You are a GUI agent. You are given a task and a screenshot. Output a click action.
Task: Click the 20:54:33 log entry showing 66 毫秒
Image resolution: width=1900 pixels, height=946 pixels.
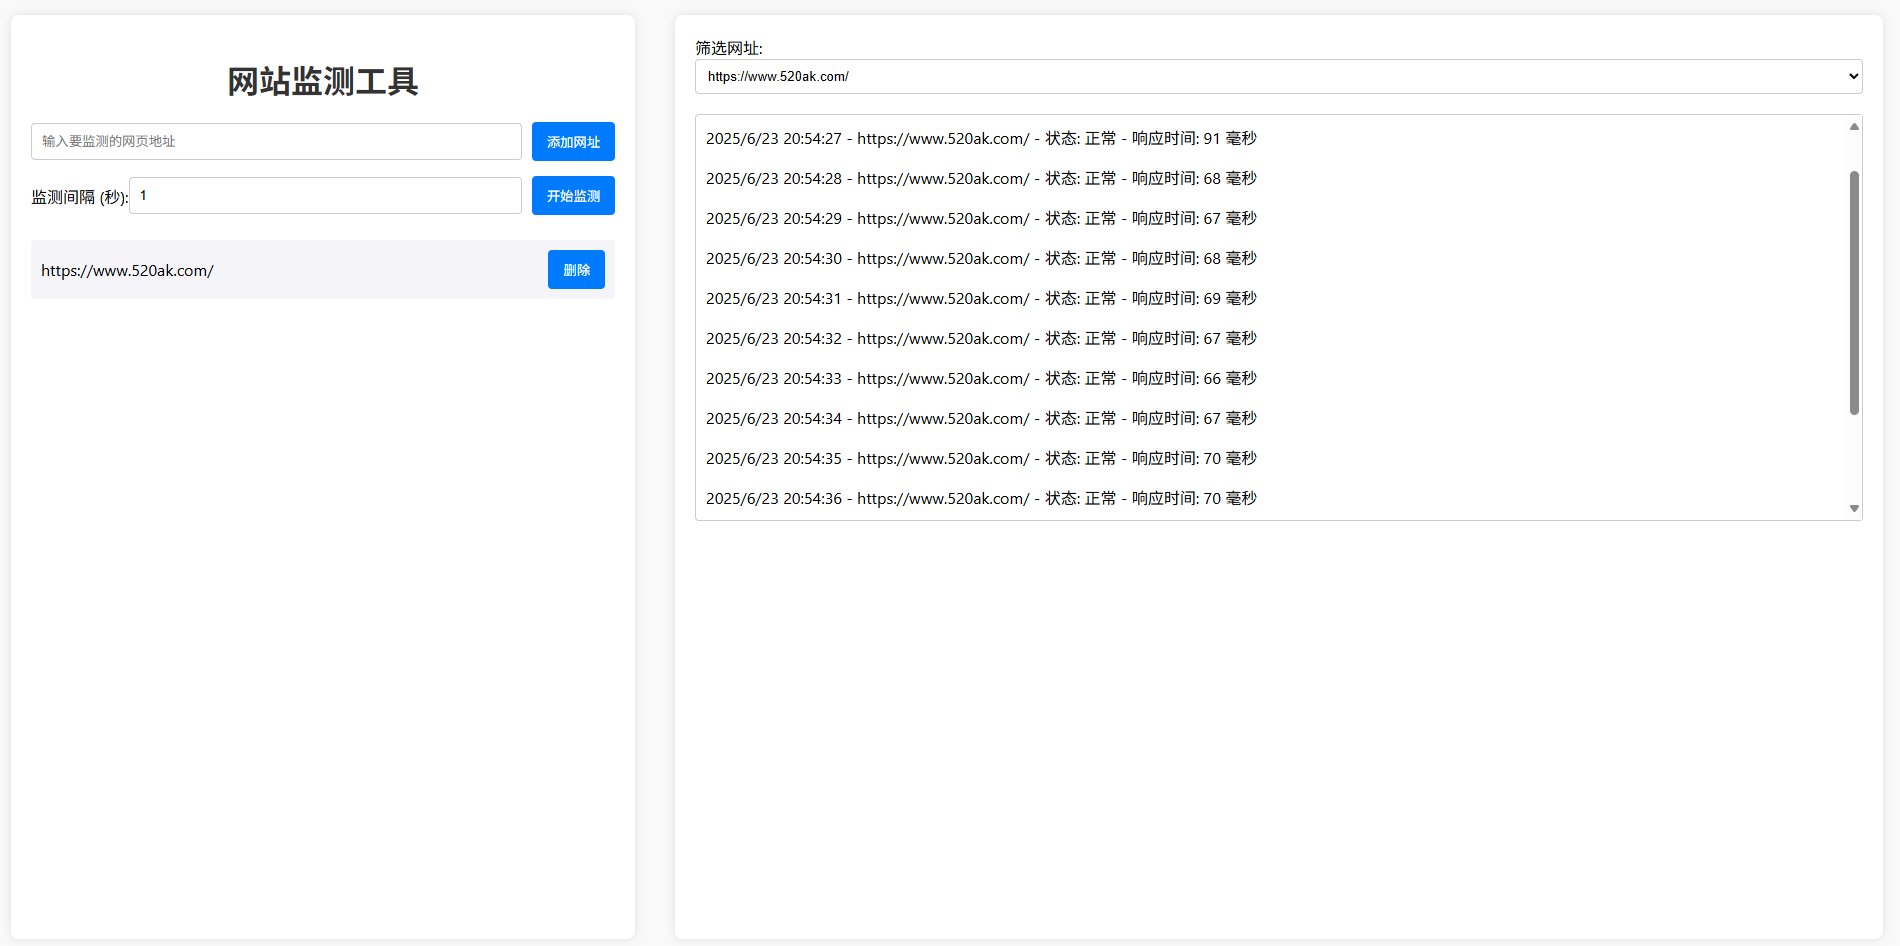coord(980,379)
